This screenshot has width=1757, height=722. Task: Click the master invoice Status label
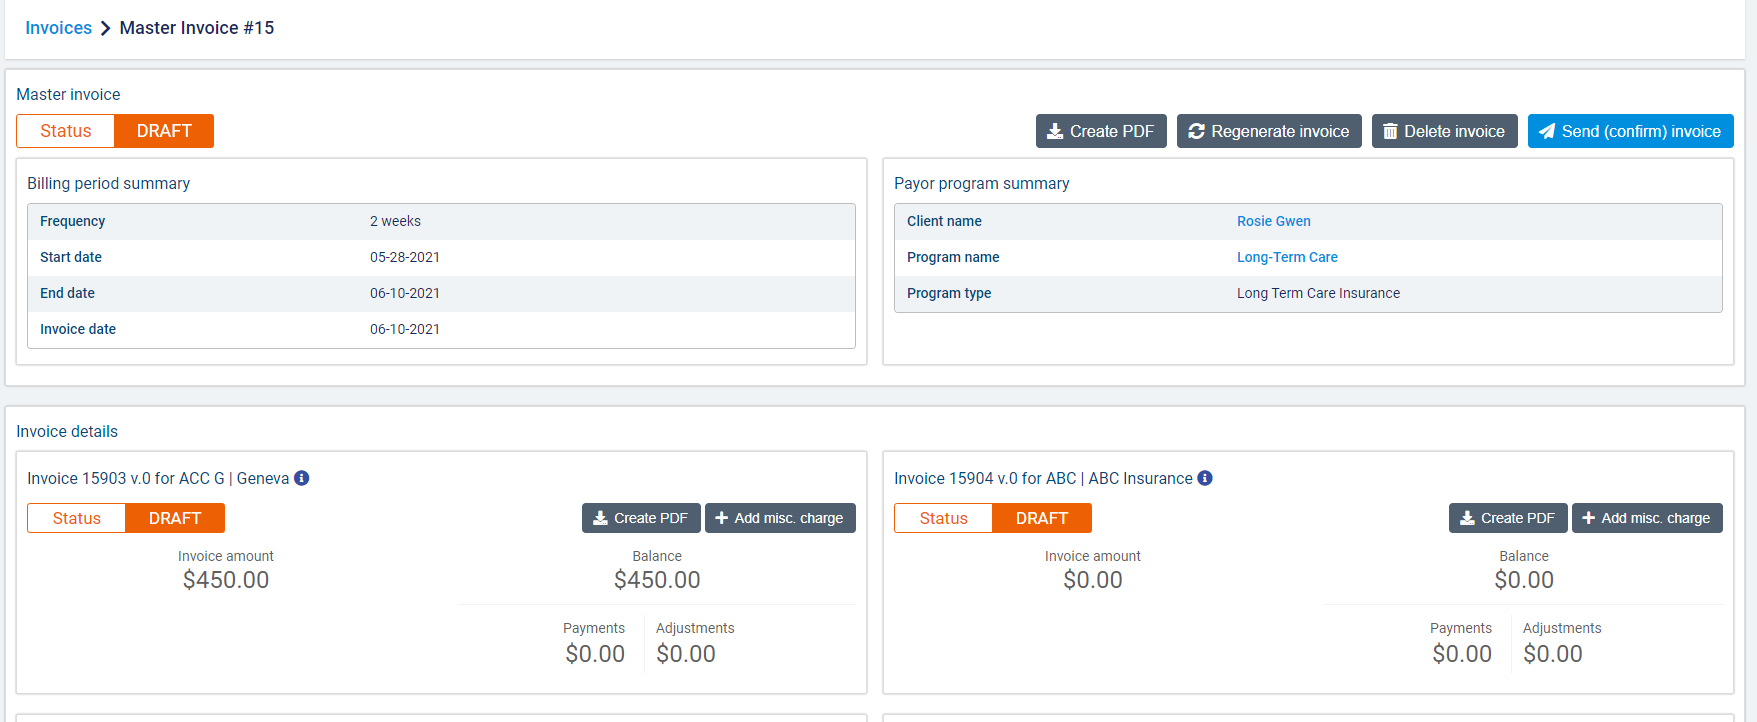click(x=66, y=131)
